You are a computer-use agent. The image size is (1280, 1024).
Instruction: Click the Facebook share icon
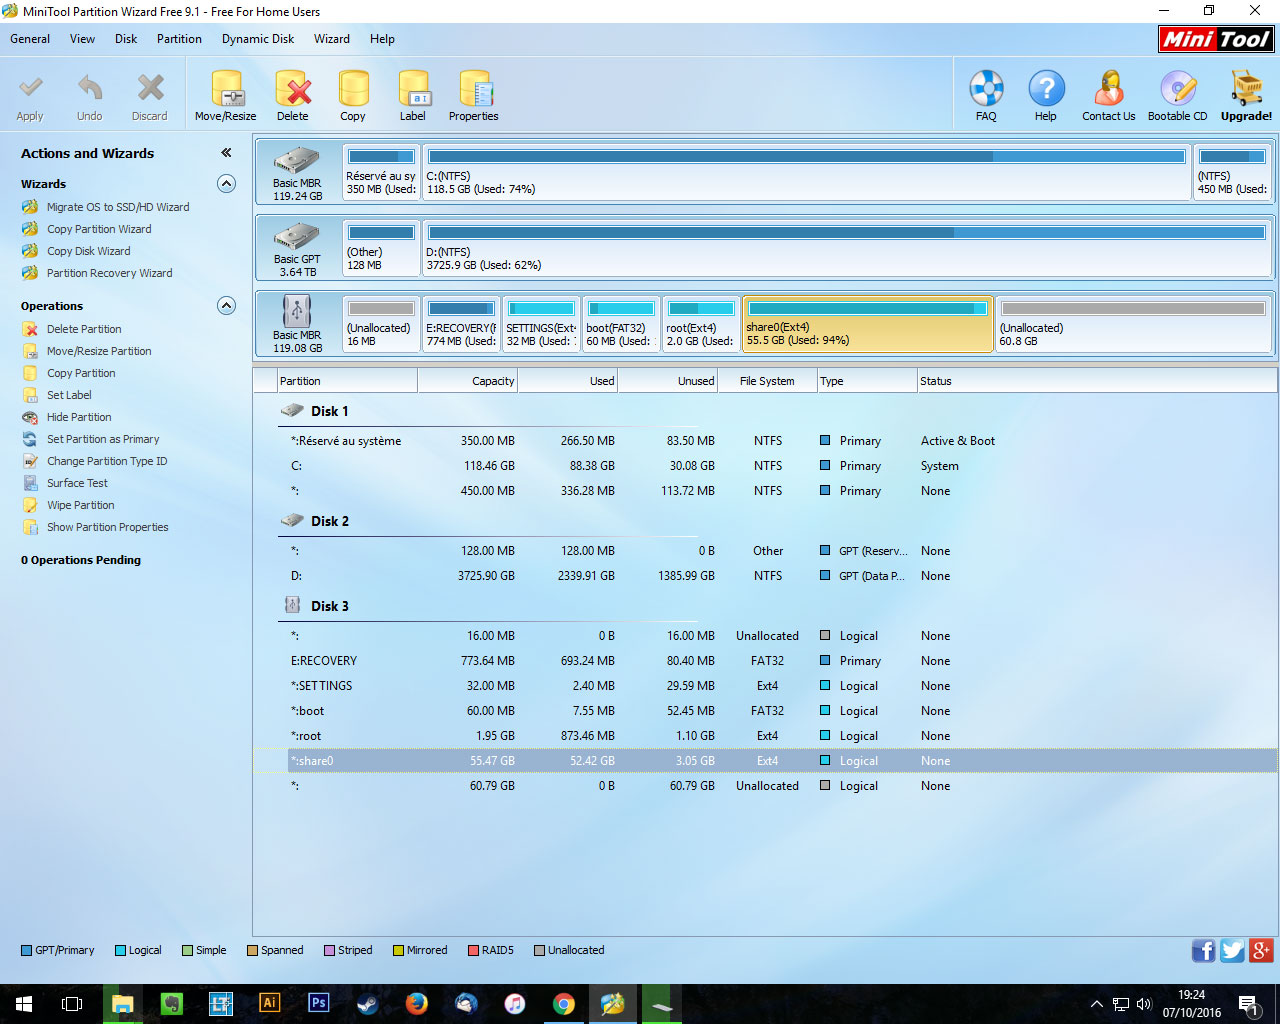(1204, 950)
